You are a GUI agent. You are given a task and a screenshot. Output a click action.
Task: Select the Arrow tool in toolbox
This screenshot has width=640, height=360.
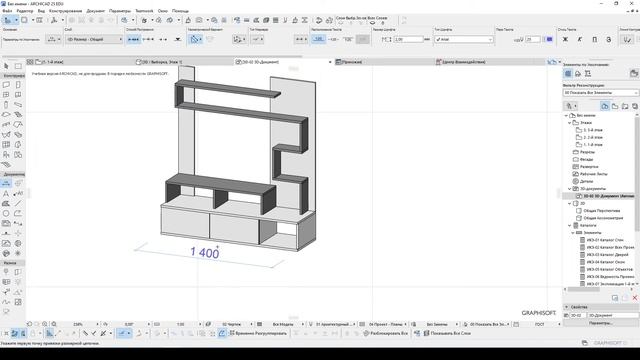pos(6,66)
